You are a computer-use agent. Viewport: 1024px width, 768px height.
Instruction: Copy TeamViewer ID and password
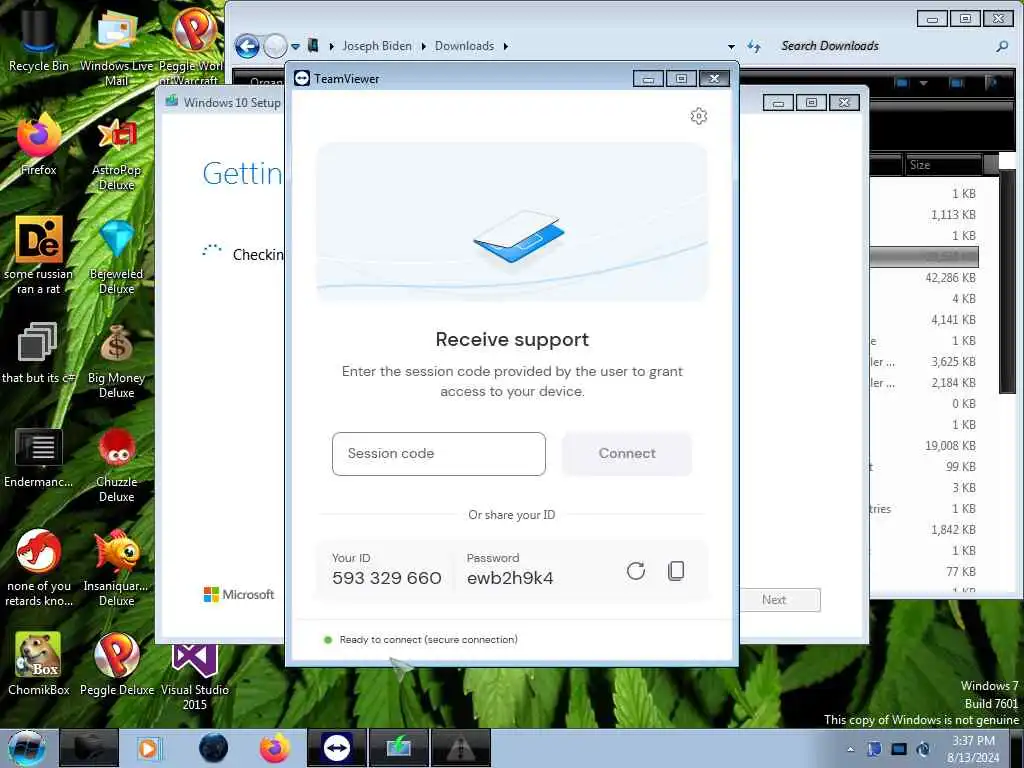pyautogui.click(x=676, y=571)
